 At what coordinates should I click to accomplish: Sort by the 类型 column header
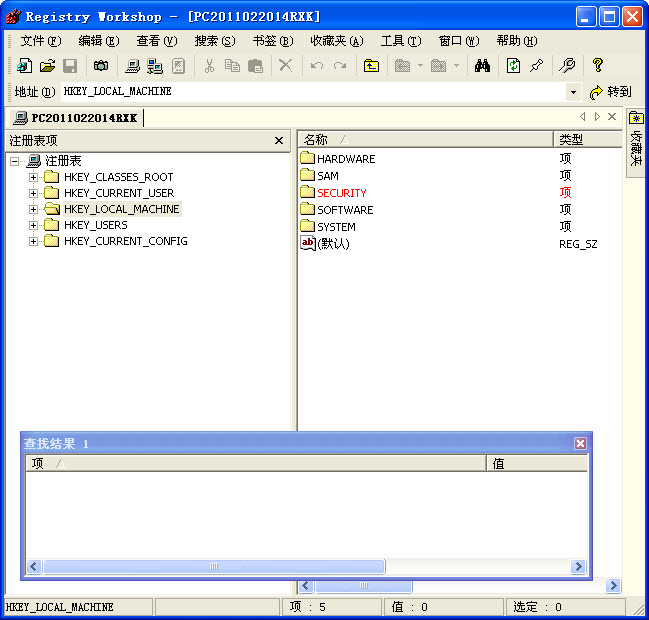[580, 140]
